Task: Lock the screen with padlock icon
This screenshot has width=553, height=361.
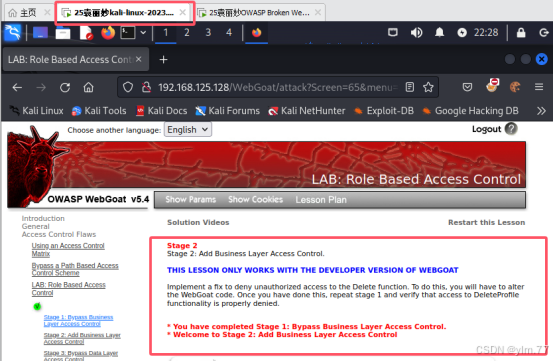Action: (521, 33)
